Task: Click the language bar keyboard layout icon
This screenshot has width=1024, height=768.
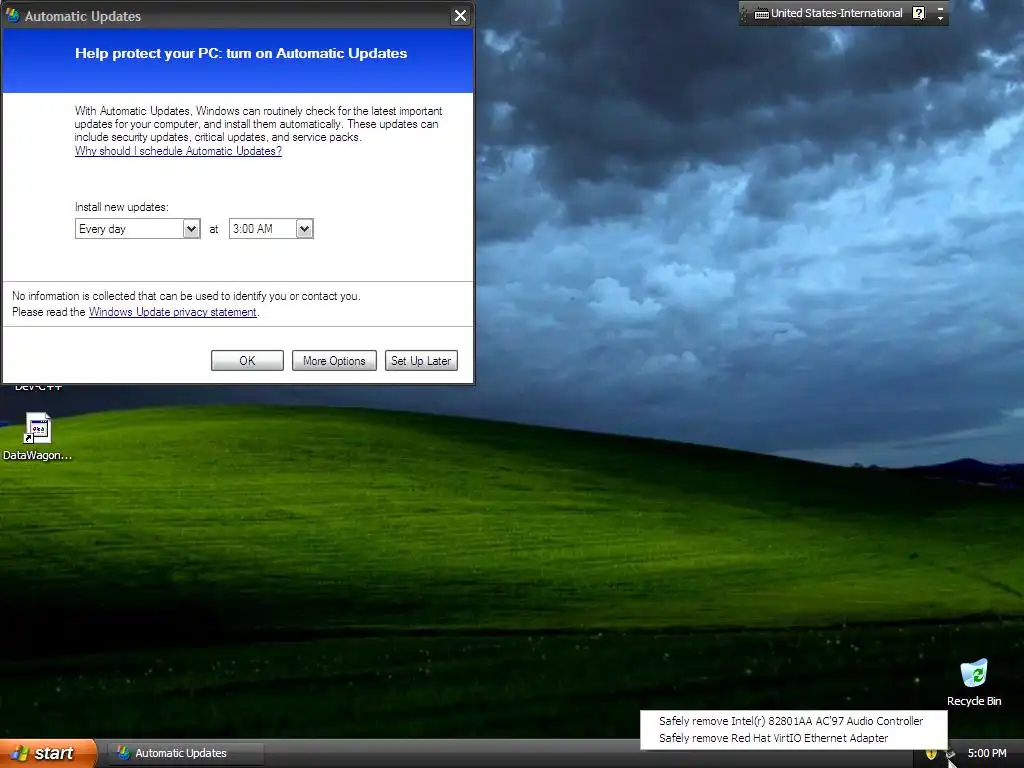Action: tap(761, 14)
